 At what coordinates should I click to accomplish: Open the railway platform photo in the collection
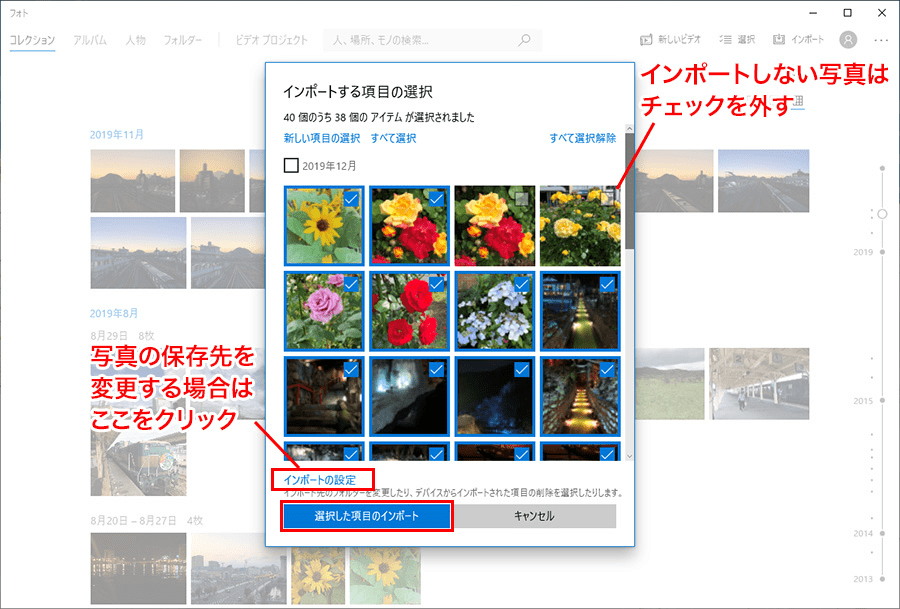pyautogui.click(x=759, y=383)
